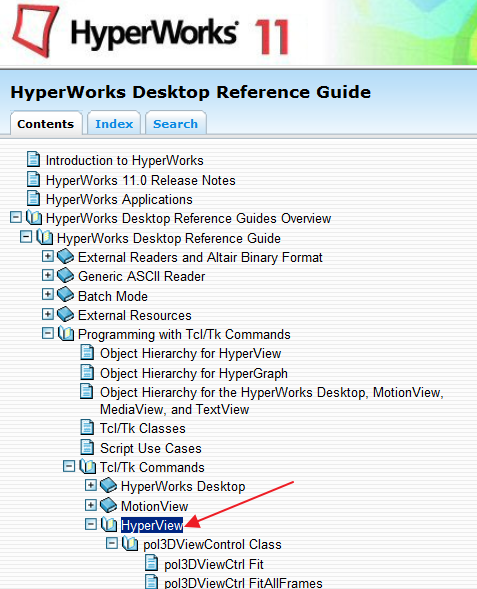The image size is (477, 589).
Task: Click page icon beside HyperWorks 11.0 Release Notes
Action: [33, 179]
